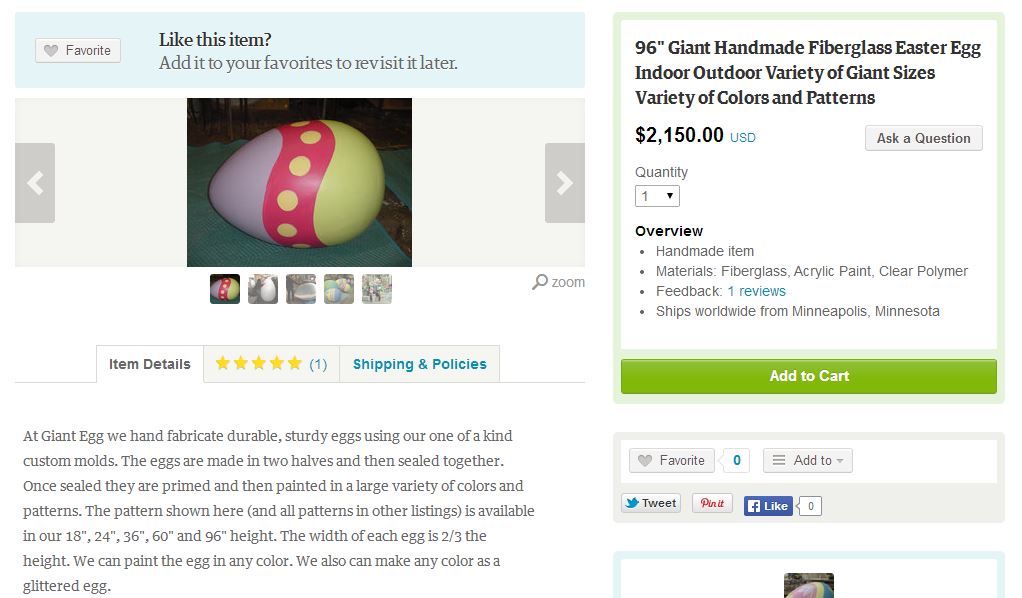Image resolution: width=1022 pixels, height=598 pixels.
Task: Advance to next product image arrow
Action: (x=564, y=183)
